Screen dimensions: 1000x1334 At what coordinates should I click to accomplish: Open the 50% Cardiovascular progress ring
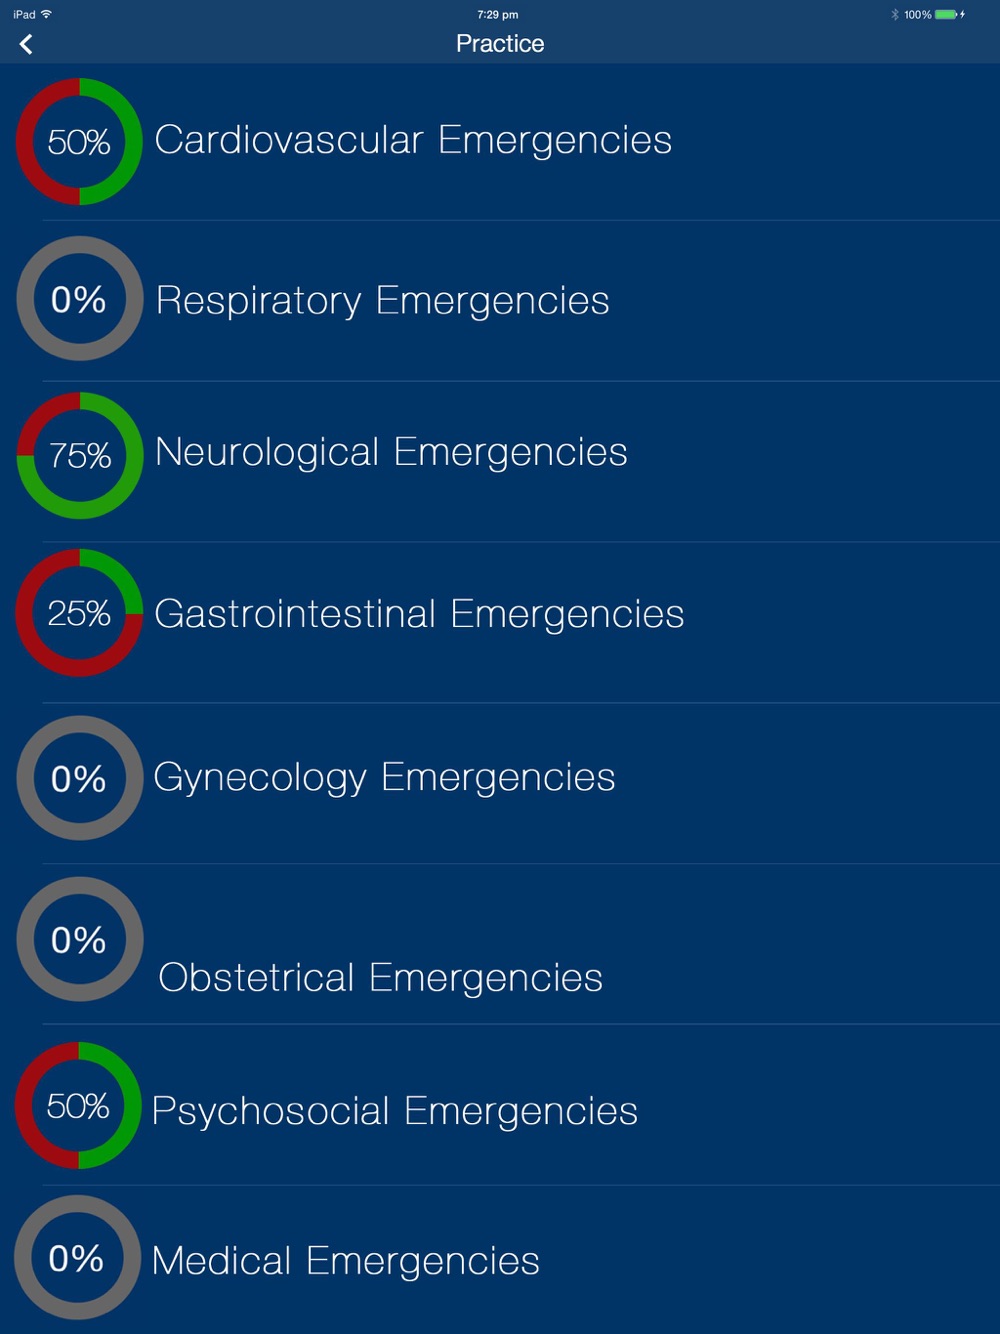coord(79,141)
